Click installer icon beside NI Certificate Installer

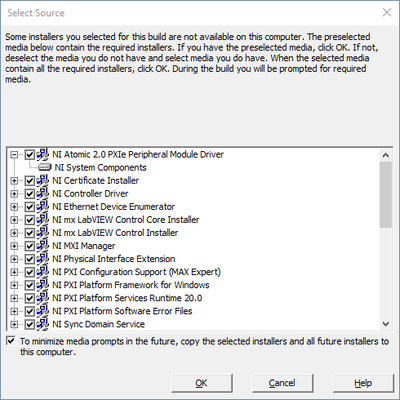pyautogui.click(x=43, y=180)
